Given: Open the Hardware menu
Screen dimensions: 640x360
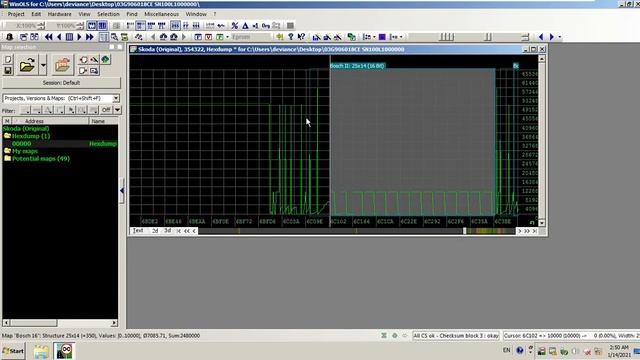Looking at the screenshot, I should click(x=60, y=14).
